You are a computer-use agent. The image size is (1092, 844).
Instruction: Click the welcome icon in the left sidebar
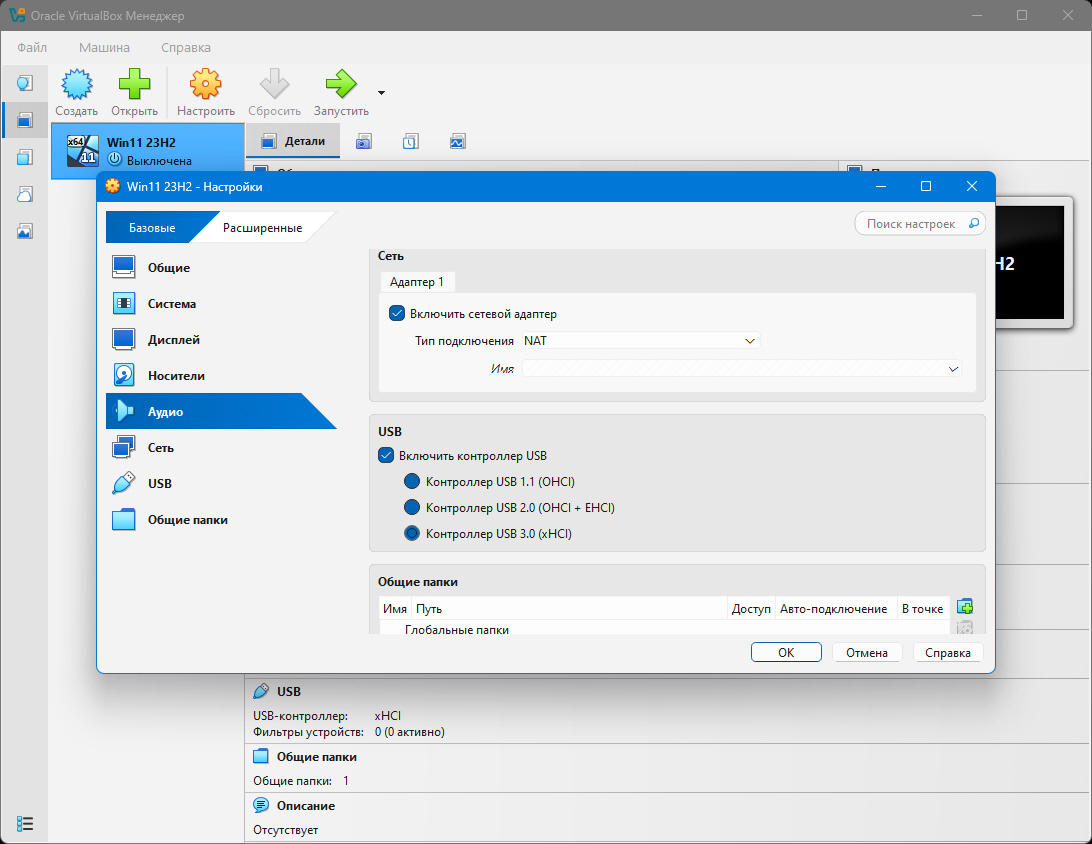(x=24, y=84)
